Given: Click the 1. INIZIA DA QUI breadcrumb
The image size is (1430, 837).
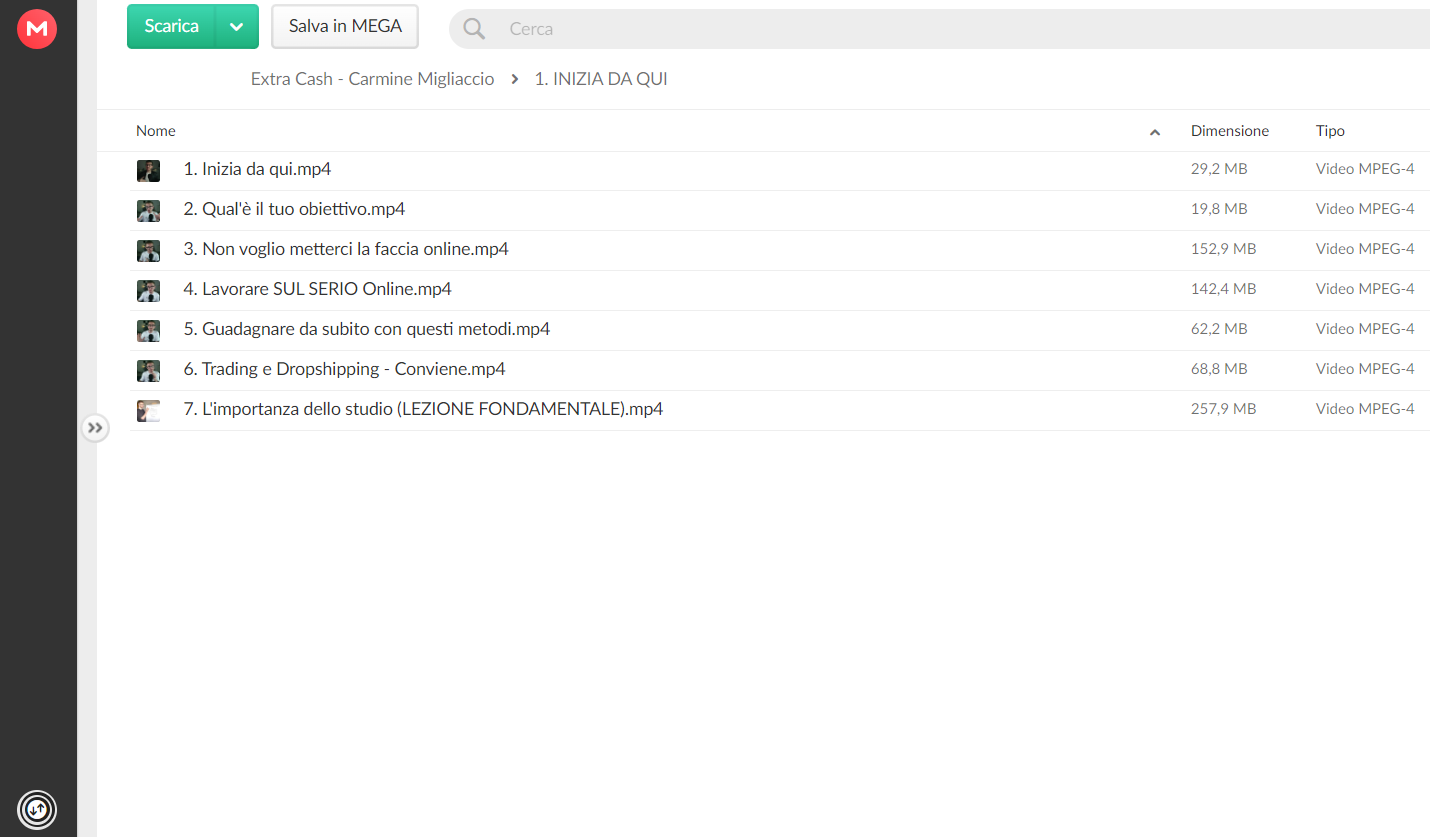Looking at the screenshot, I should (x=601, y=79).
